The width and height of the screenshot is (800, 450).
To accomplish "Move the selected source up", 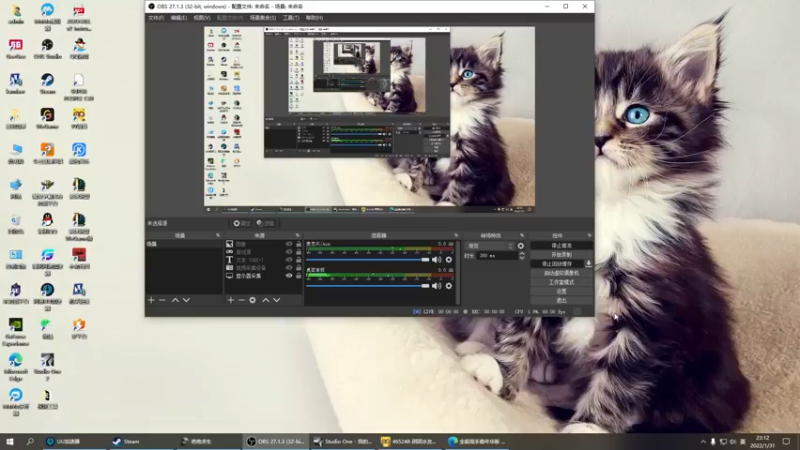I will pos(265,300).
